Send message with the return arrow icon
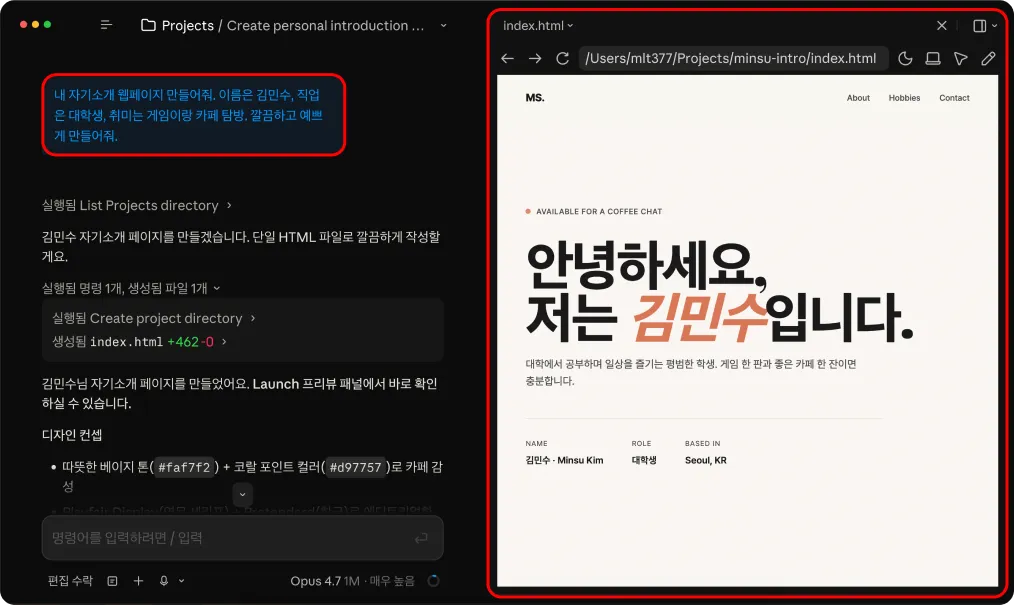Viewport: 1014px width, 605px height. click(x=421, y=538)
